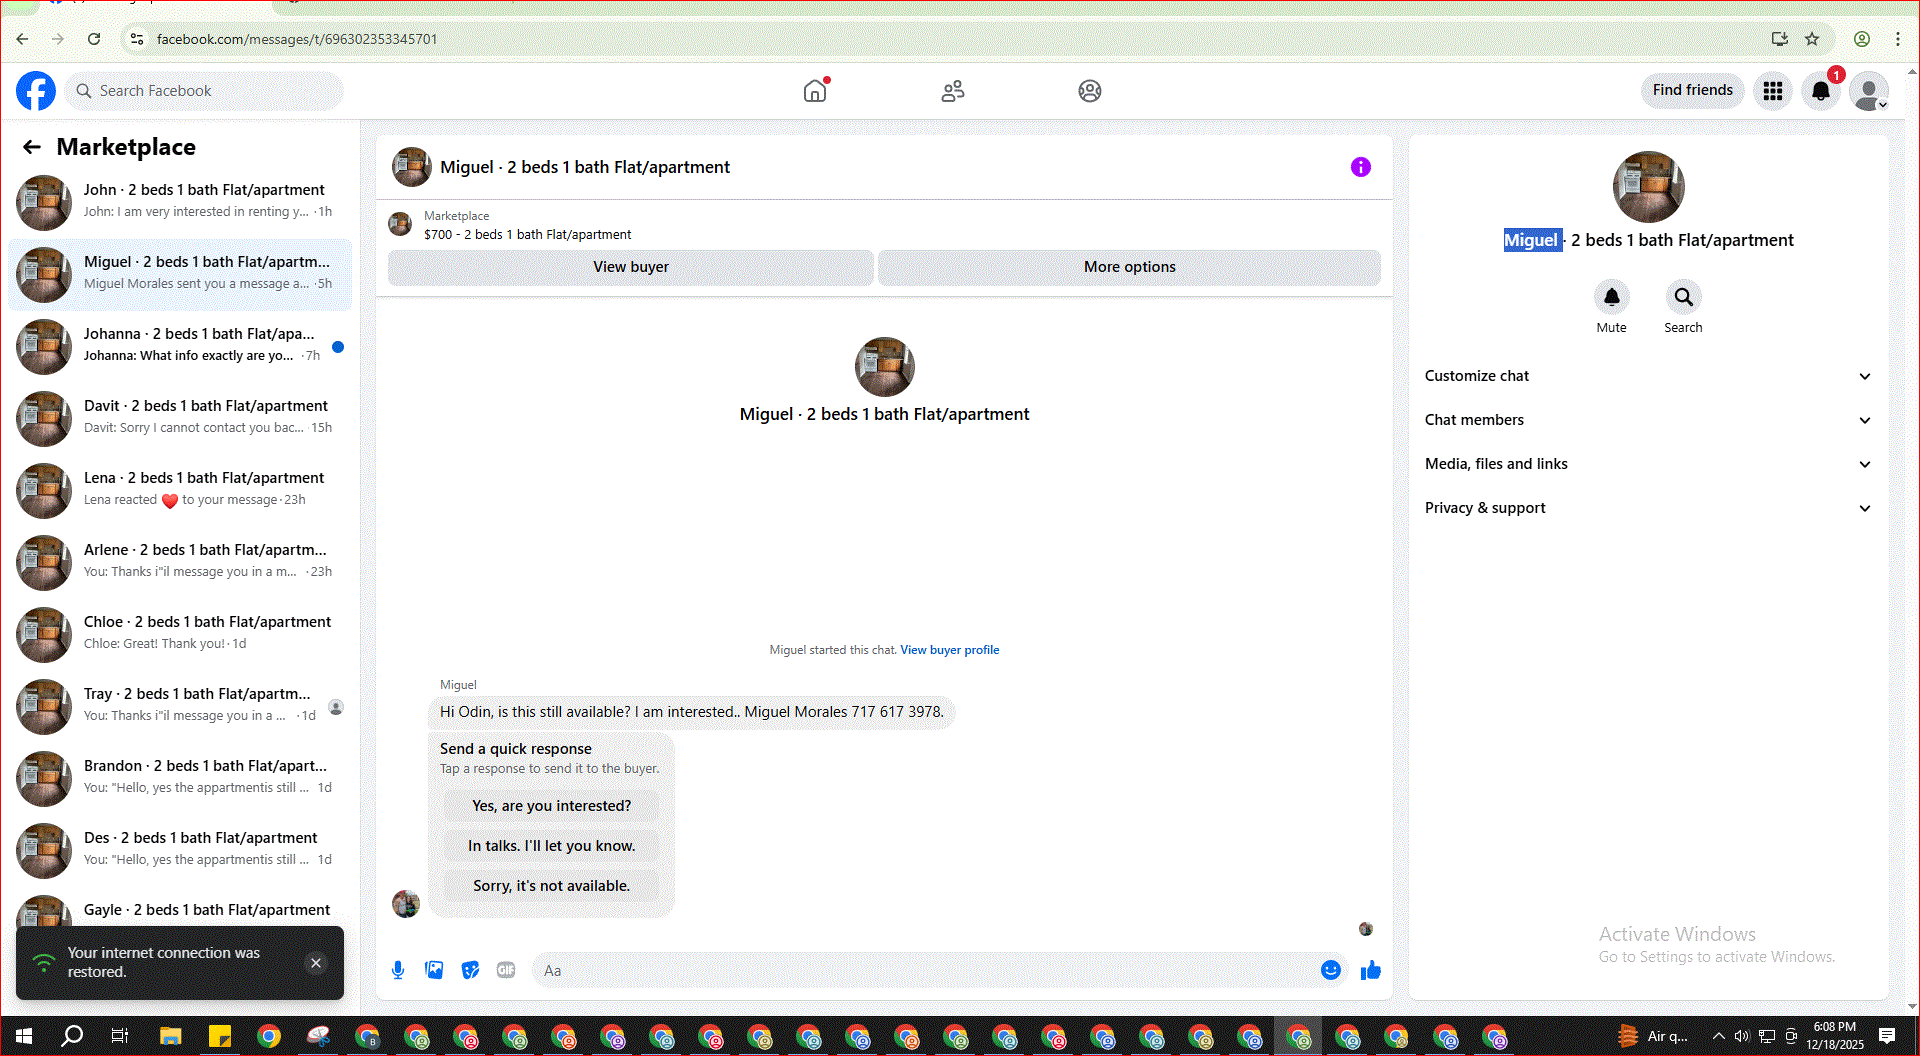Open the browser profile icon in Chrome toolbar
The image size is (1920, 1056).
(x=1862, y=39)
